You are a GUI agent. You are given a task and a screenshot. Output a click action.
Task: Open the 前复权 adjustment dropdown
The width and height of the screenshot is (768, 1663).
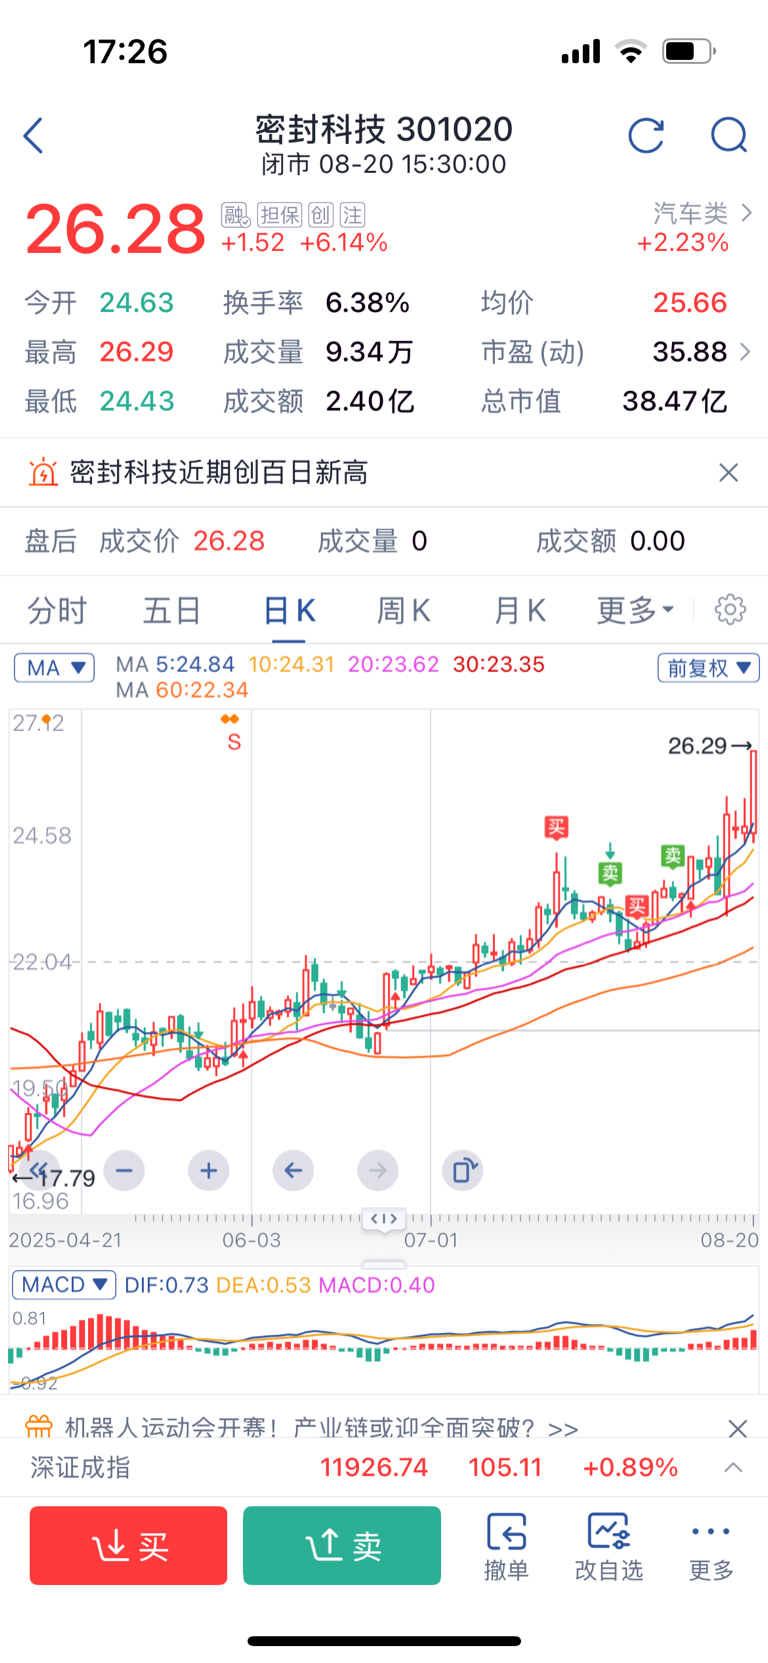point(708,668)
